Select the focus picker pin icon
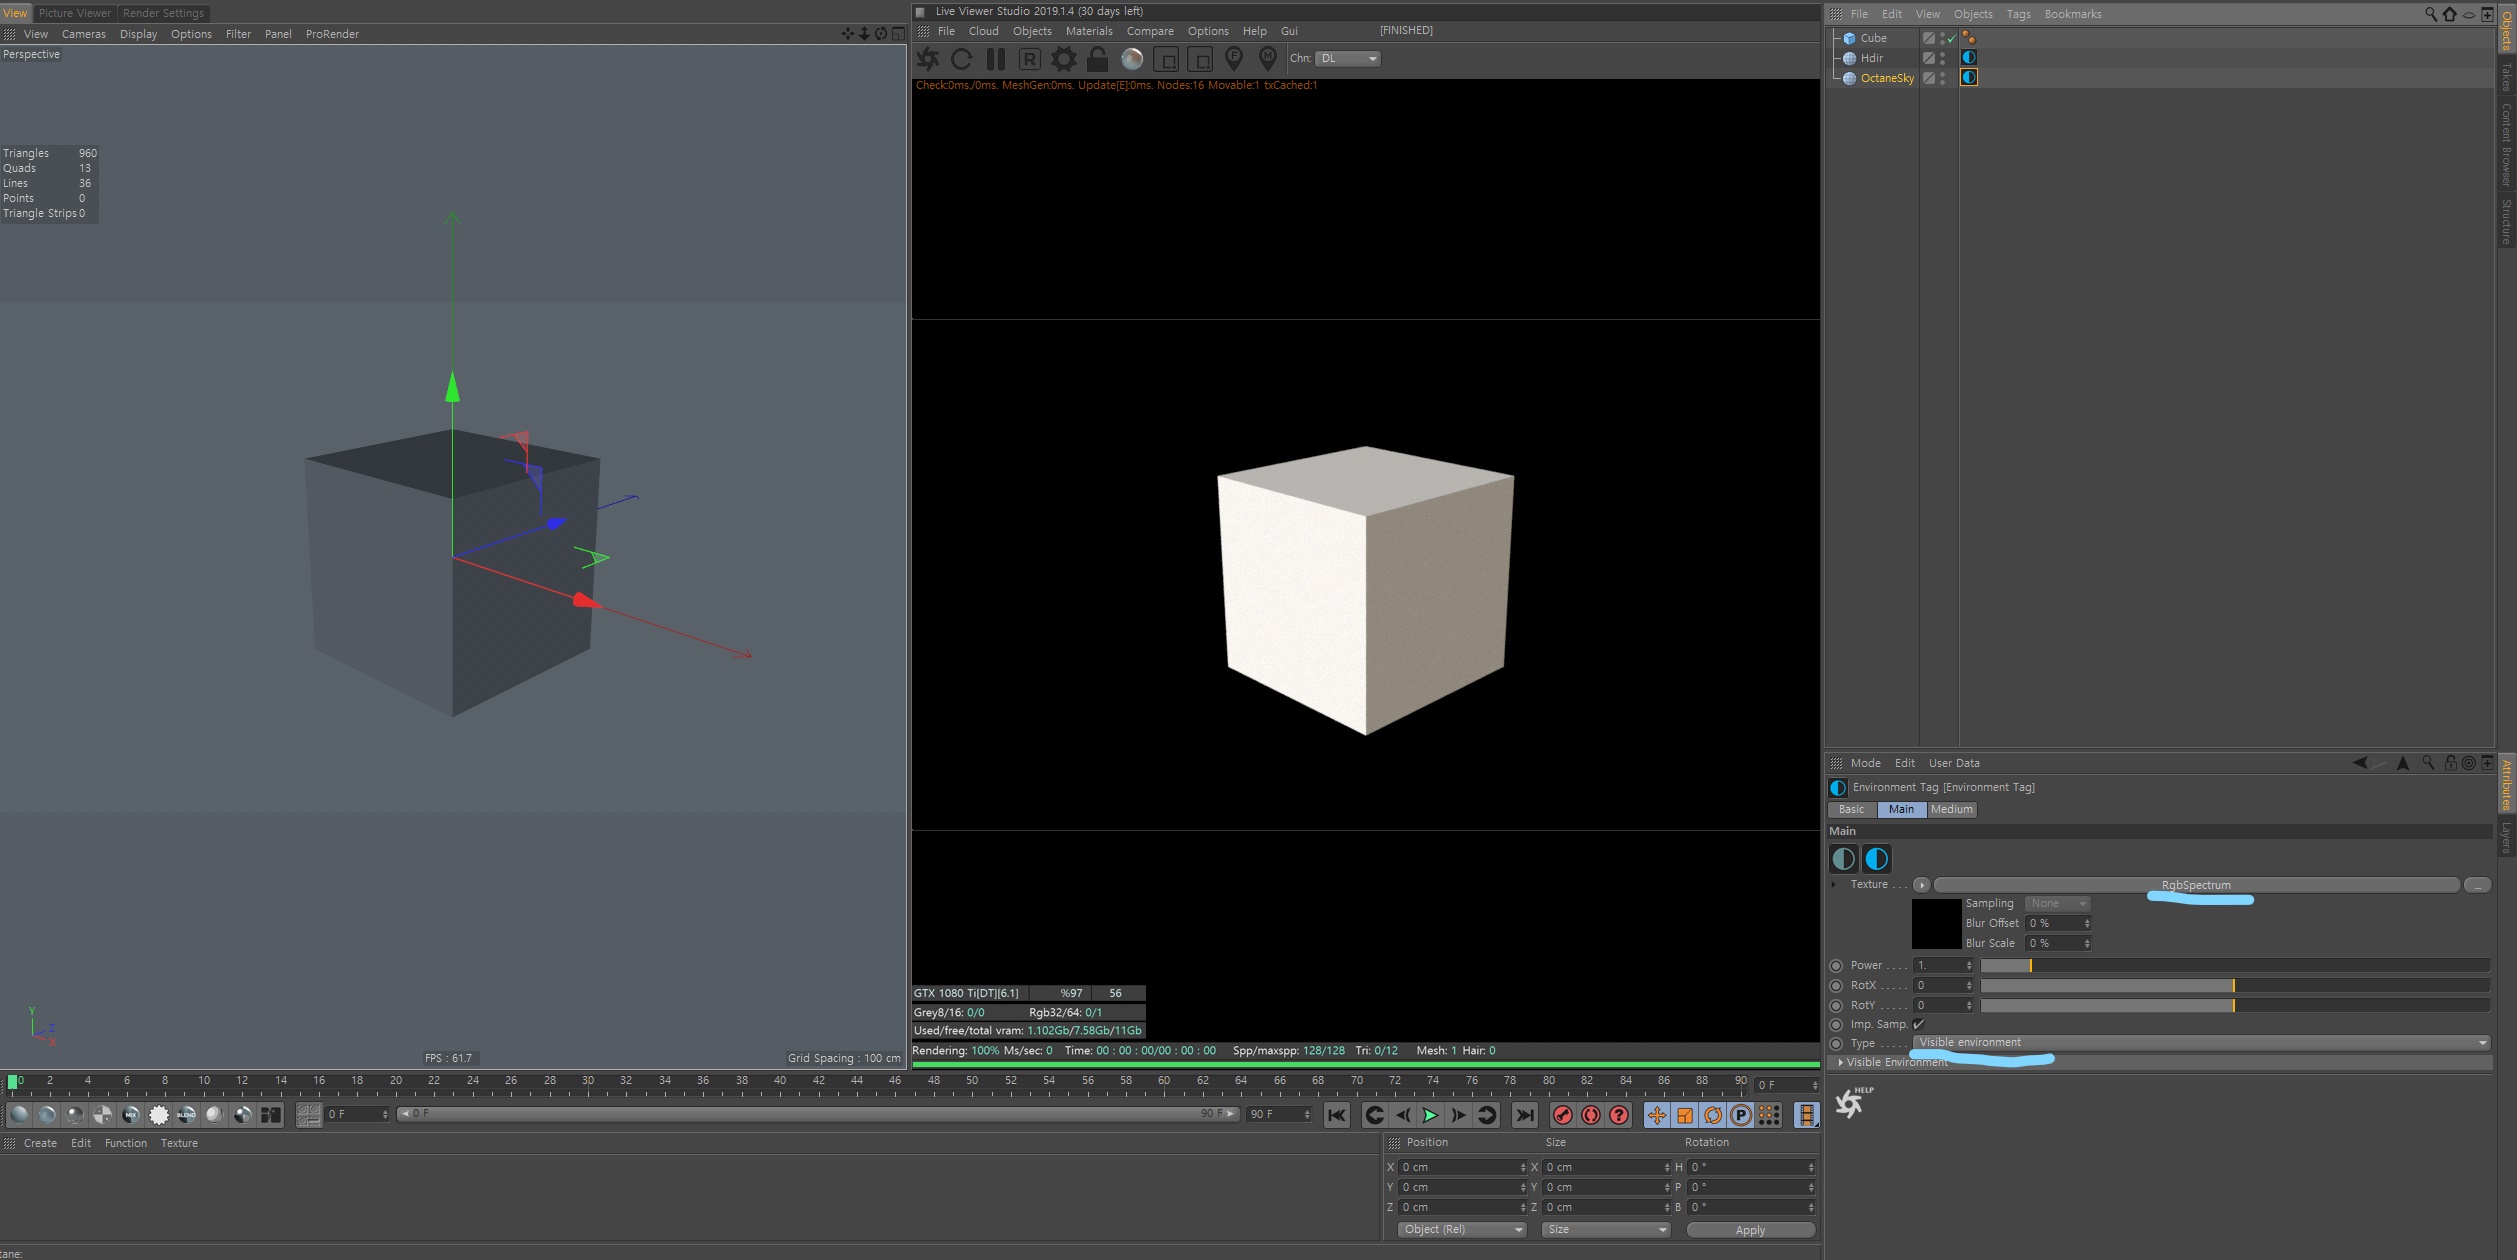2517x1260 pixels. [1234, 59]
